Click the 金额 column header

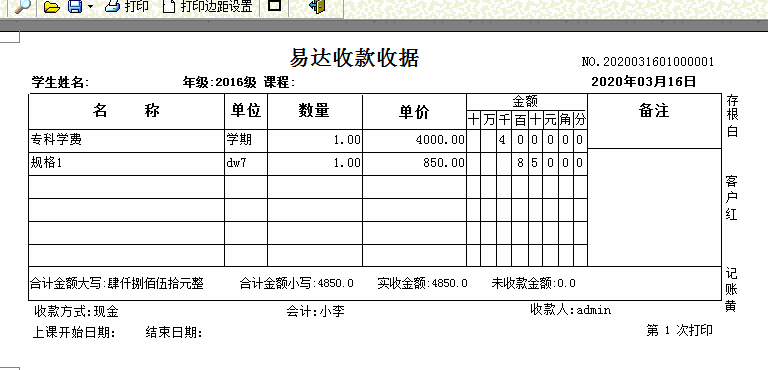pos(526,101)
